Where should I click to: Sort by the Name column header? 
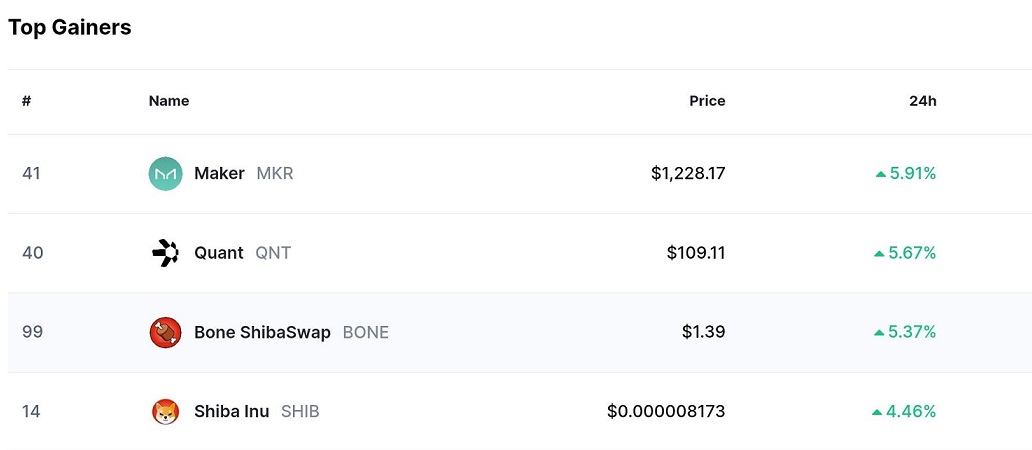169,101
